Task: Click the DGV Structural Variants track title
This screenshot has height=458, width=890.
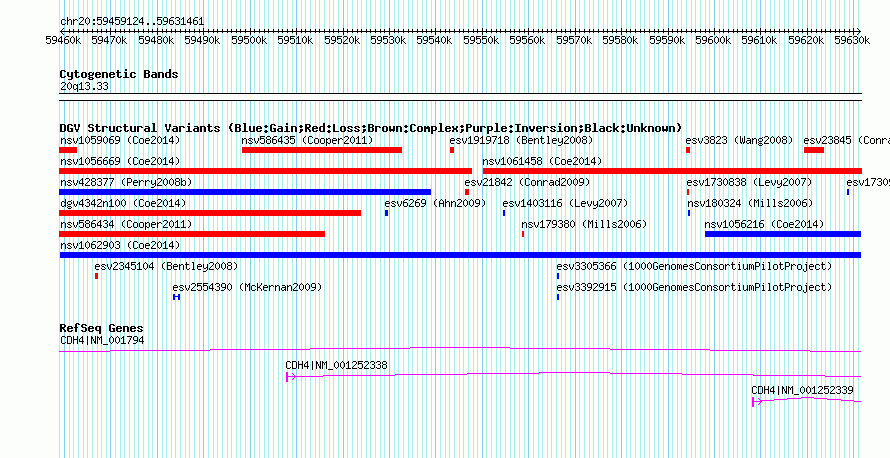Action: (371, 128)
